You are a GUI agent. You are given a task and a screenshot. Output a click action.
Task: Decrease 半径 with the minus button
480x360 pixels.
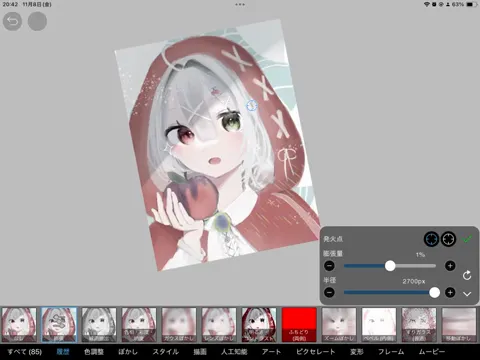click(329, 293)
